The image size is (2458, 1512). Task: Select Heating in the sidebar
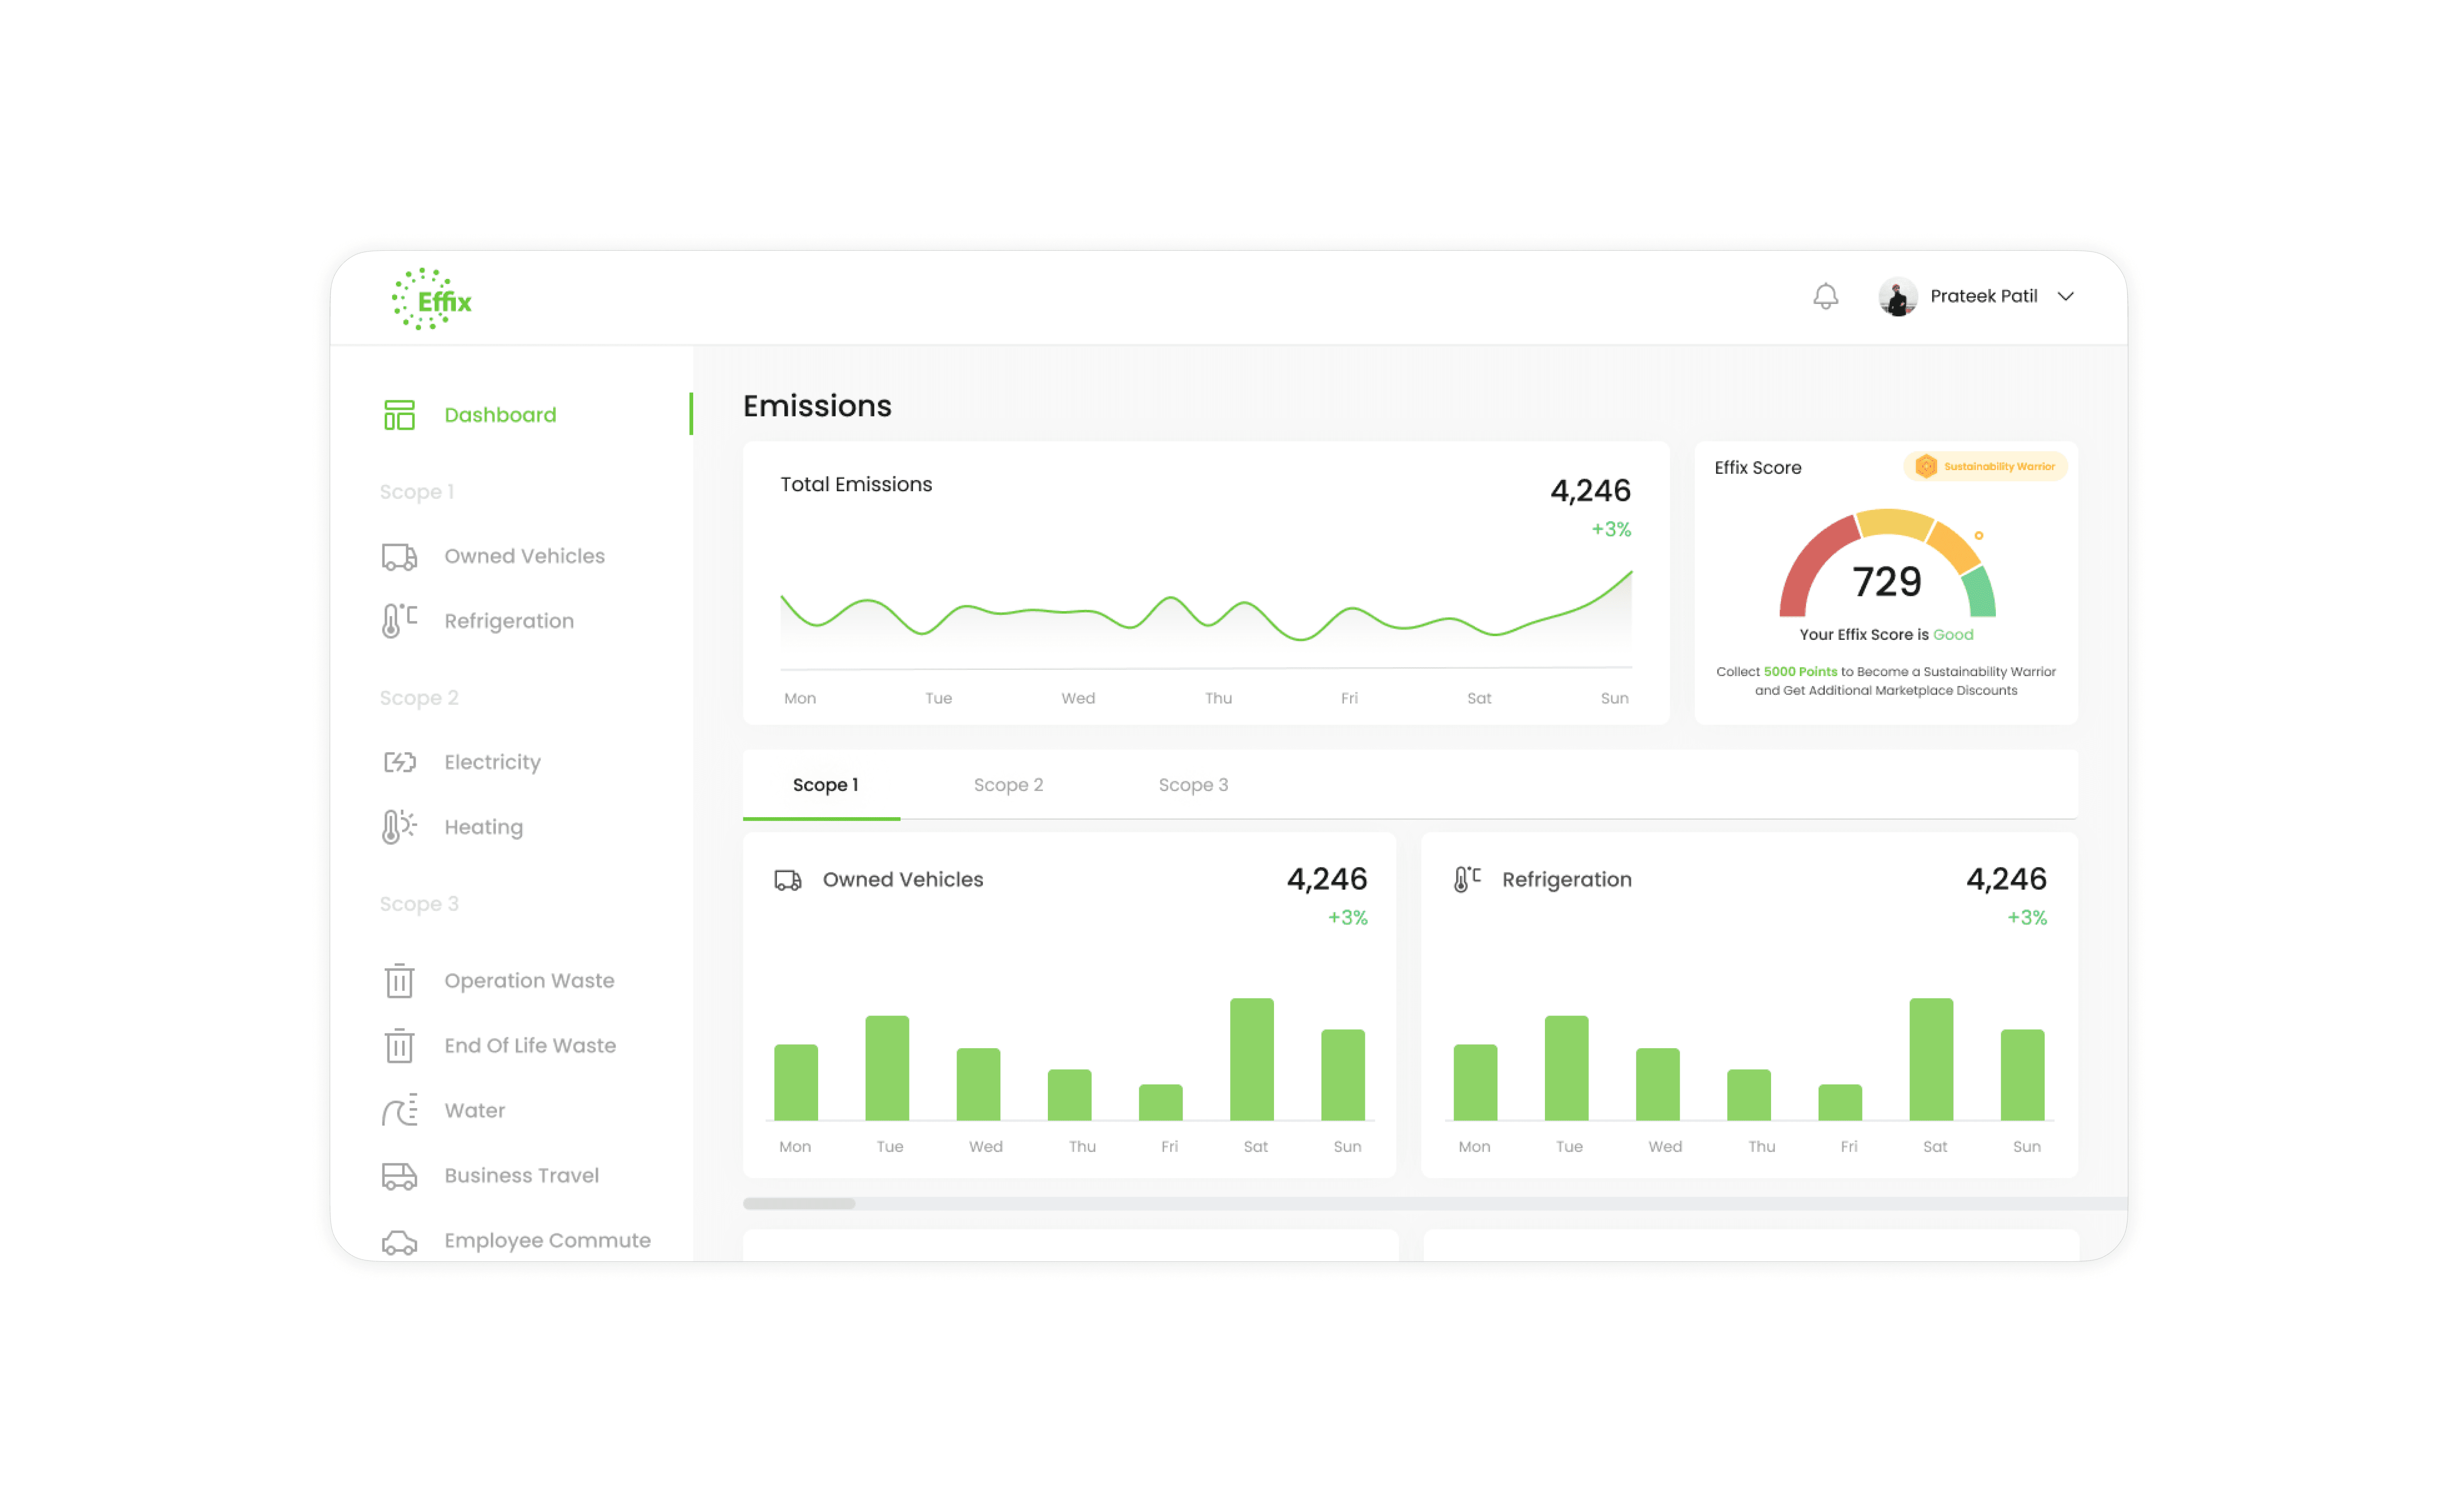click(x=483, y=827)
